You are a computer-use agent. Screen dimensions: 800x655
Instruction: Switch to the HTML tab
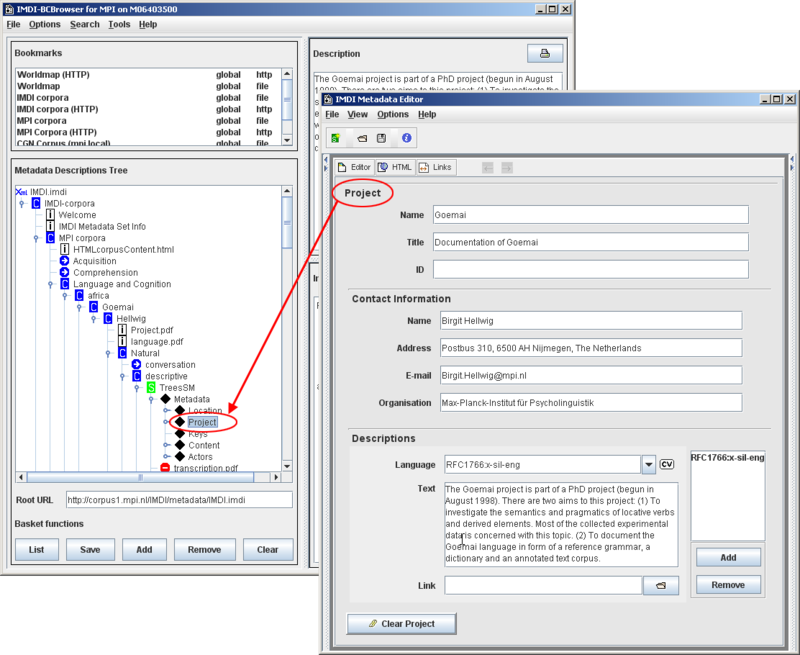396,167
